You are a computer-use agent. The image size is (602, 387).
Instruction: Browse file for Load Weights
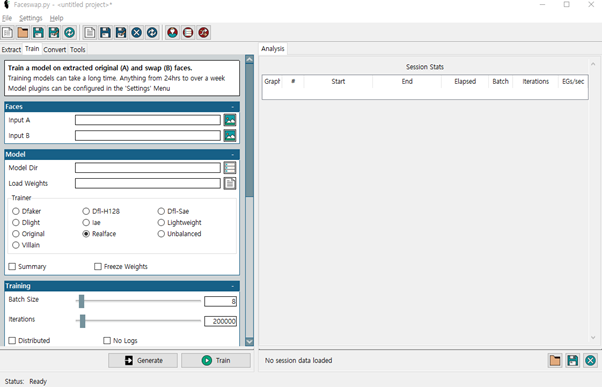click(x=230, y=184)
